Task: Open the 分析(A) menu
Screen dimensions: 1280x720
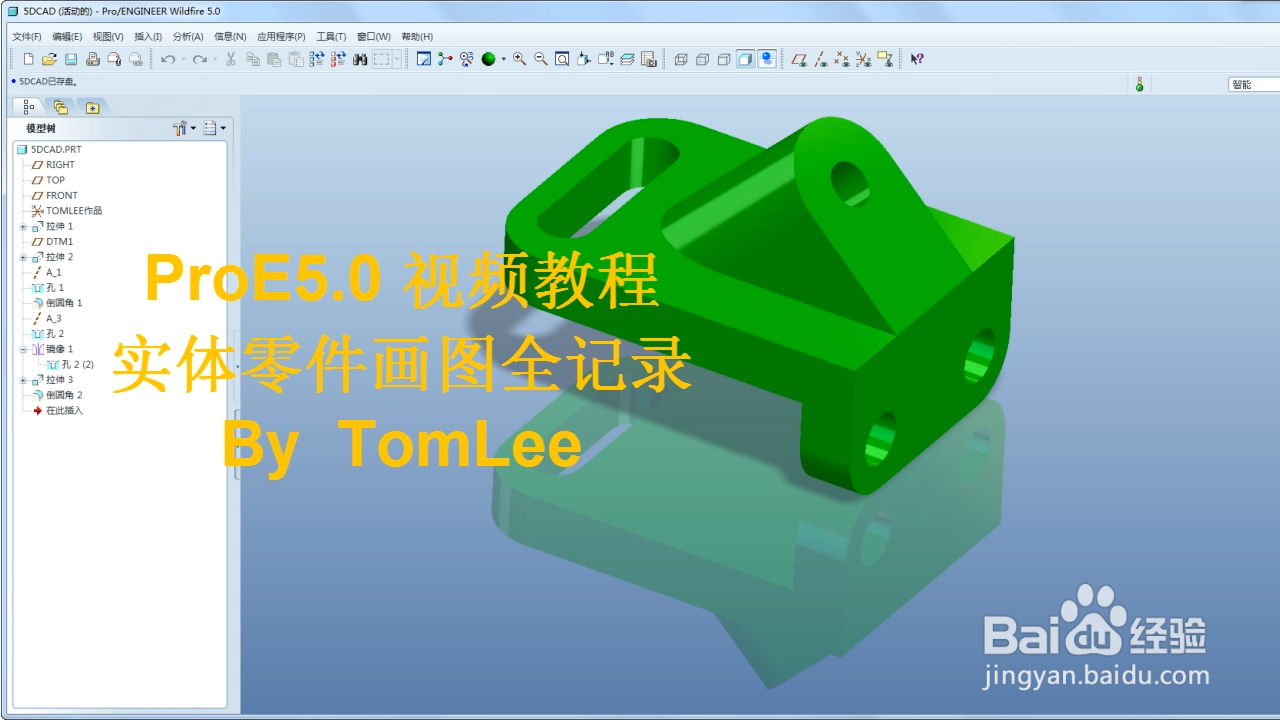Action: [x=188, y=37]
